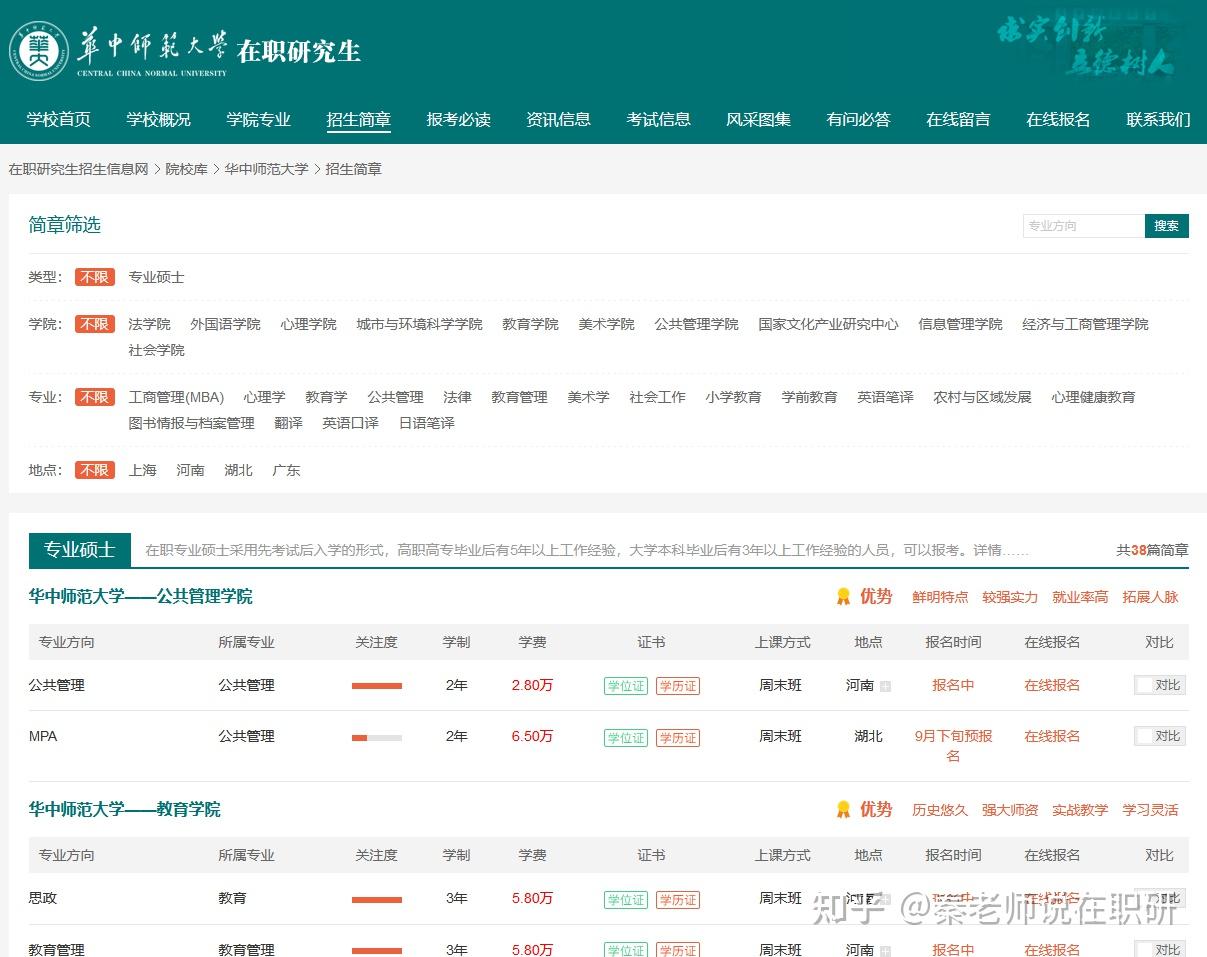Filter by 国家文化产业研究中心

(829, 324)
